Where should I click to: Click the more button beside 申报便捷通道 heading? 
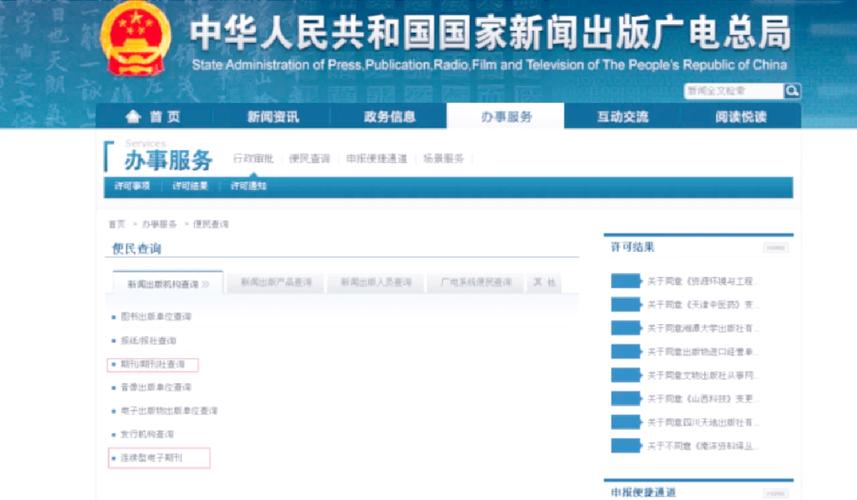pos(776,493)
